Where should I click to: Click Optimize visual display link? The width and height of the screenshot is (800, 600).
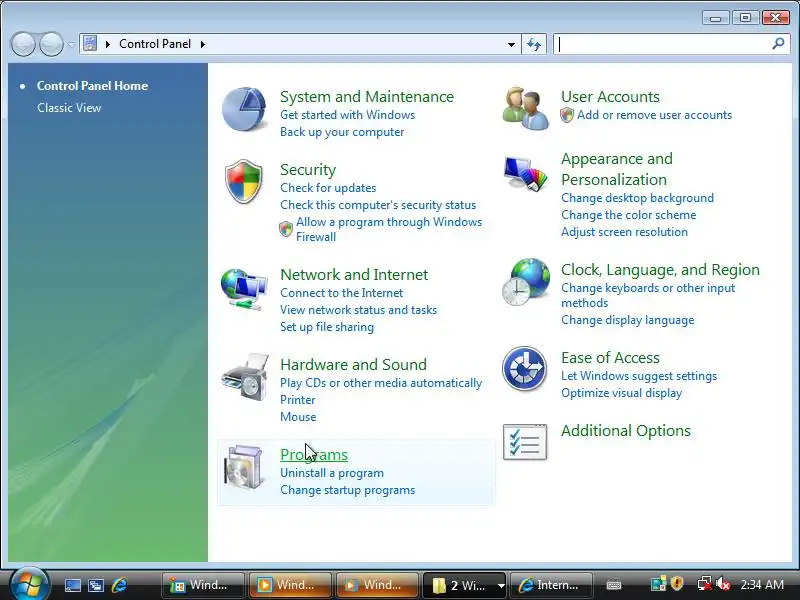(621, 393)
